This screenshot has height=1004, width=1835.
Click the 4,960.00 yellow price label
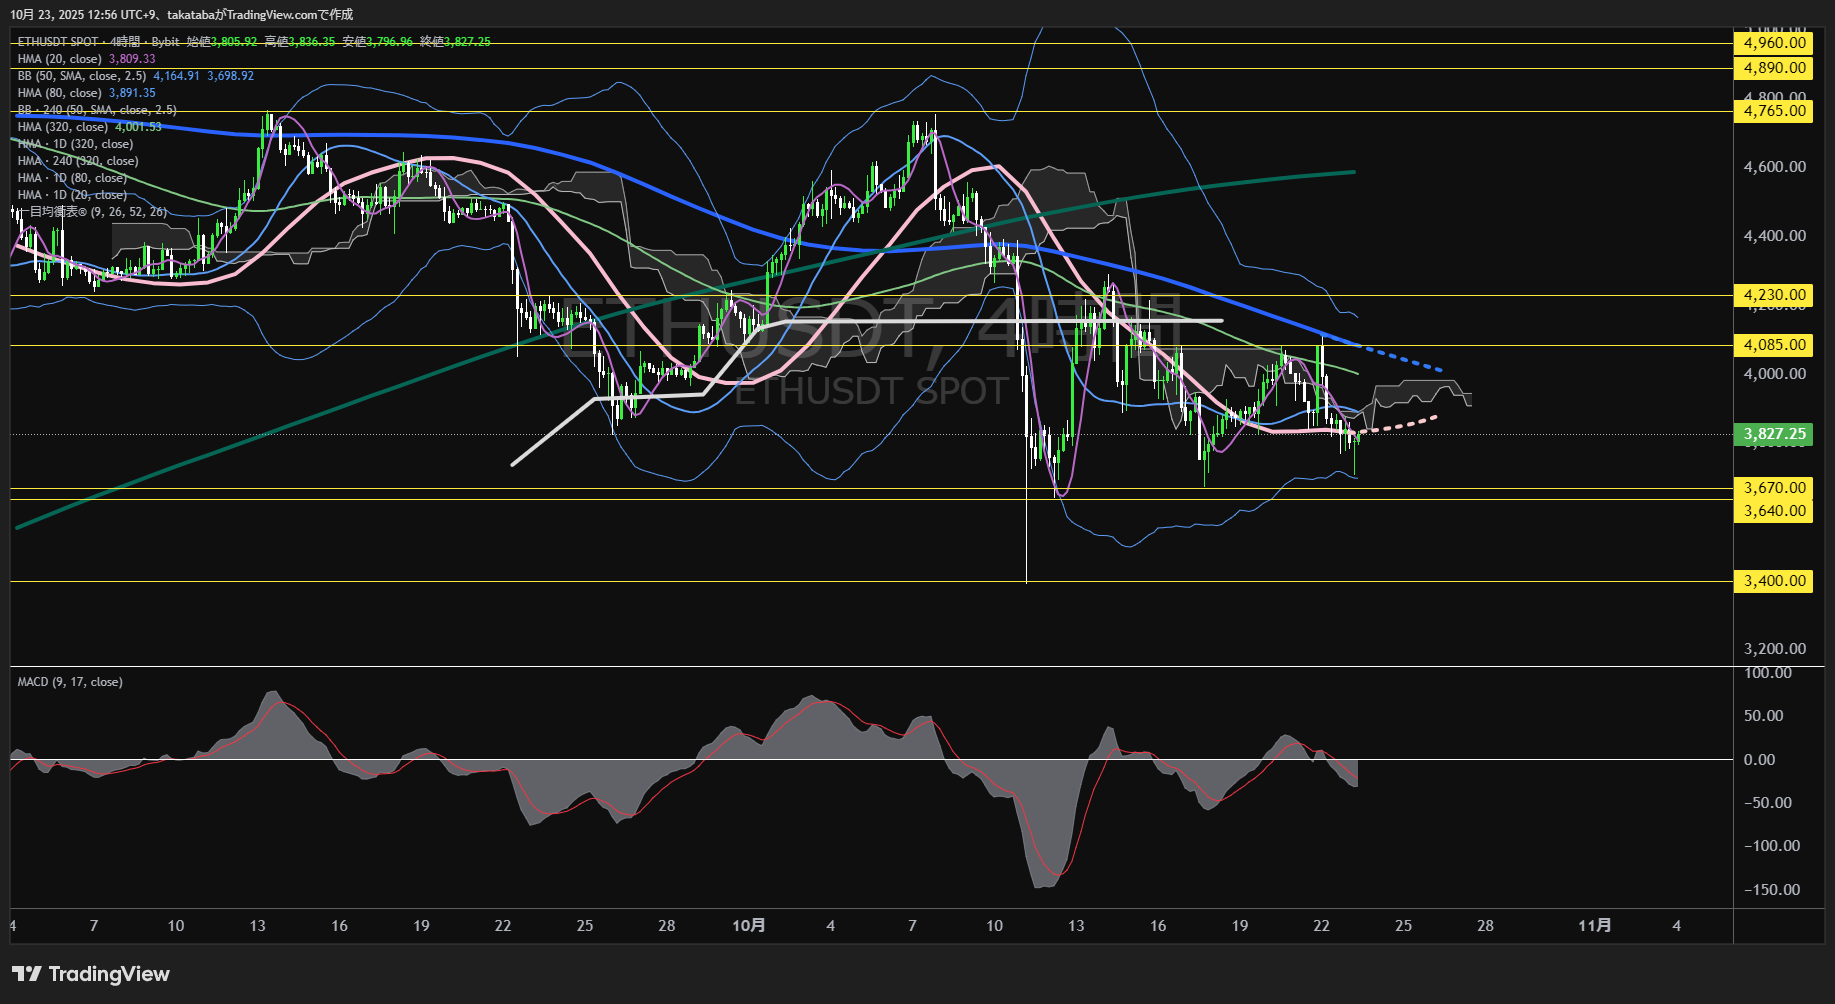[x=1774, y=43]
